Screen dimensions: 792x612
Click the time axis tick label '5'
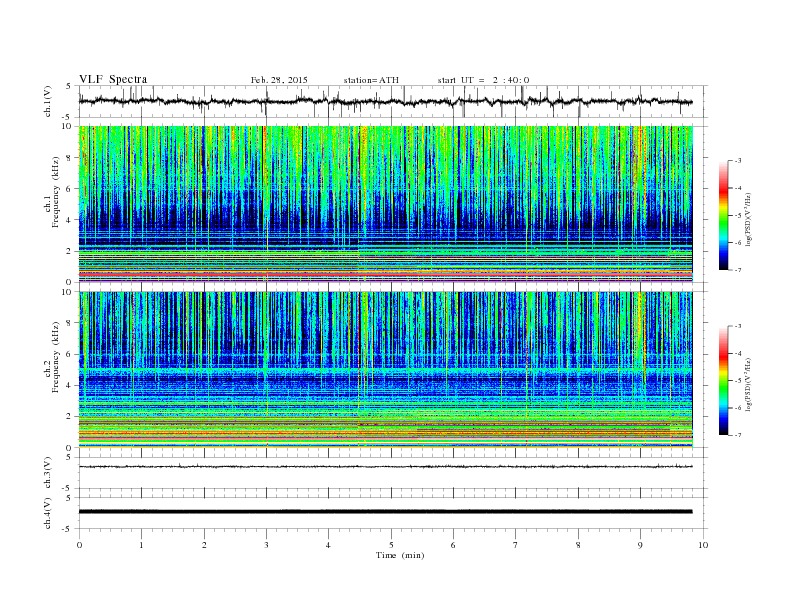click(391, 545)
